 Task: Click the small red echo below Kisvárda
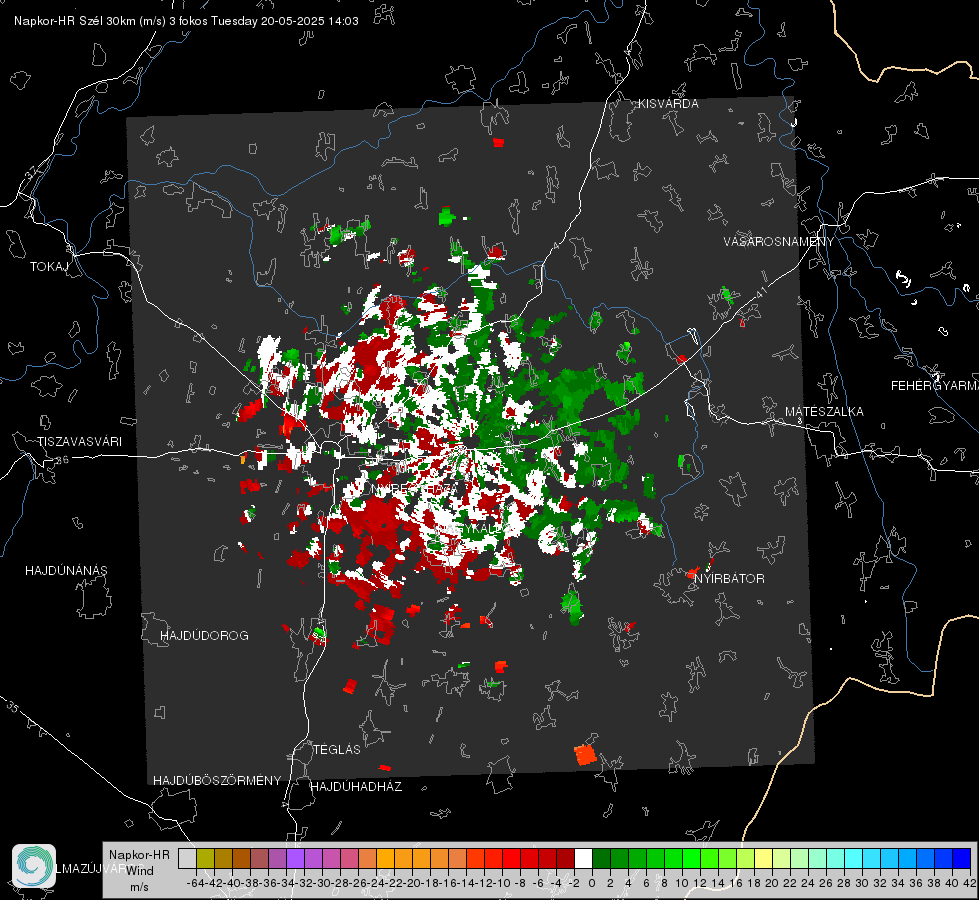[498, 142]
